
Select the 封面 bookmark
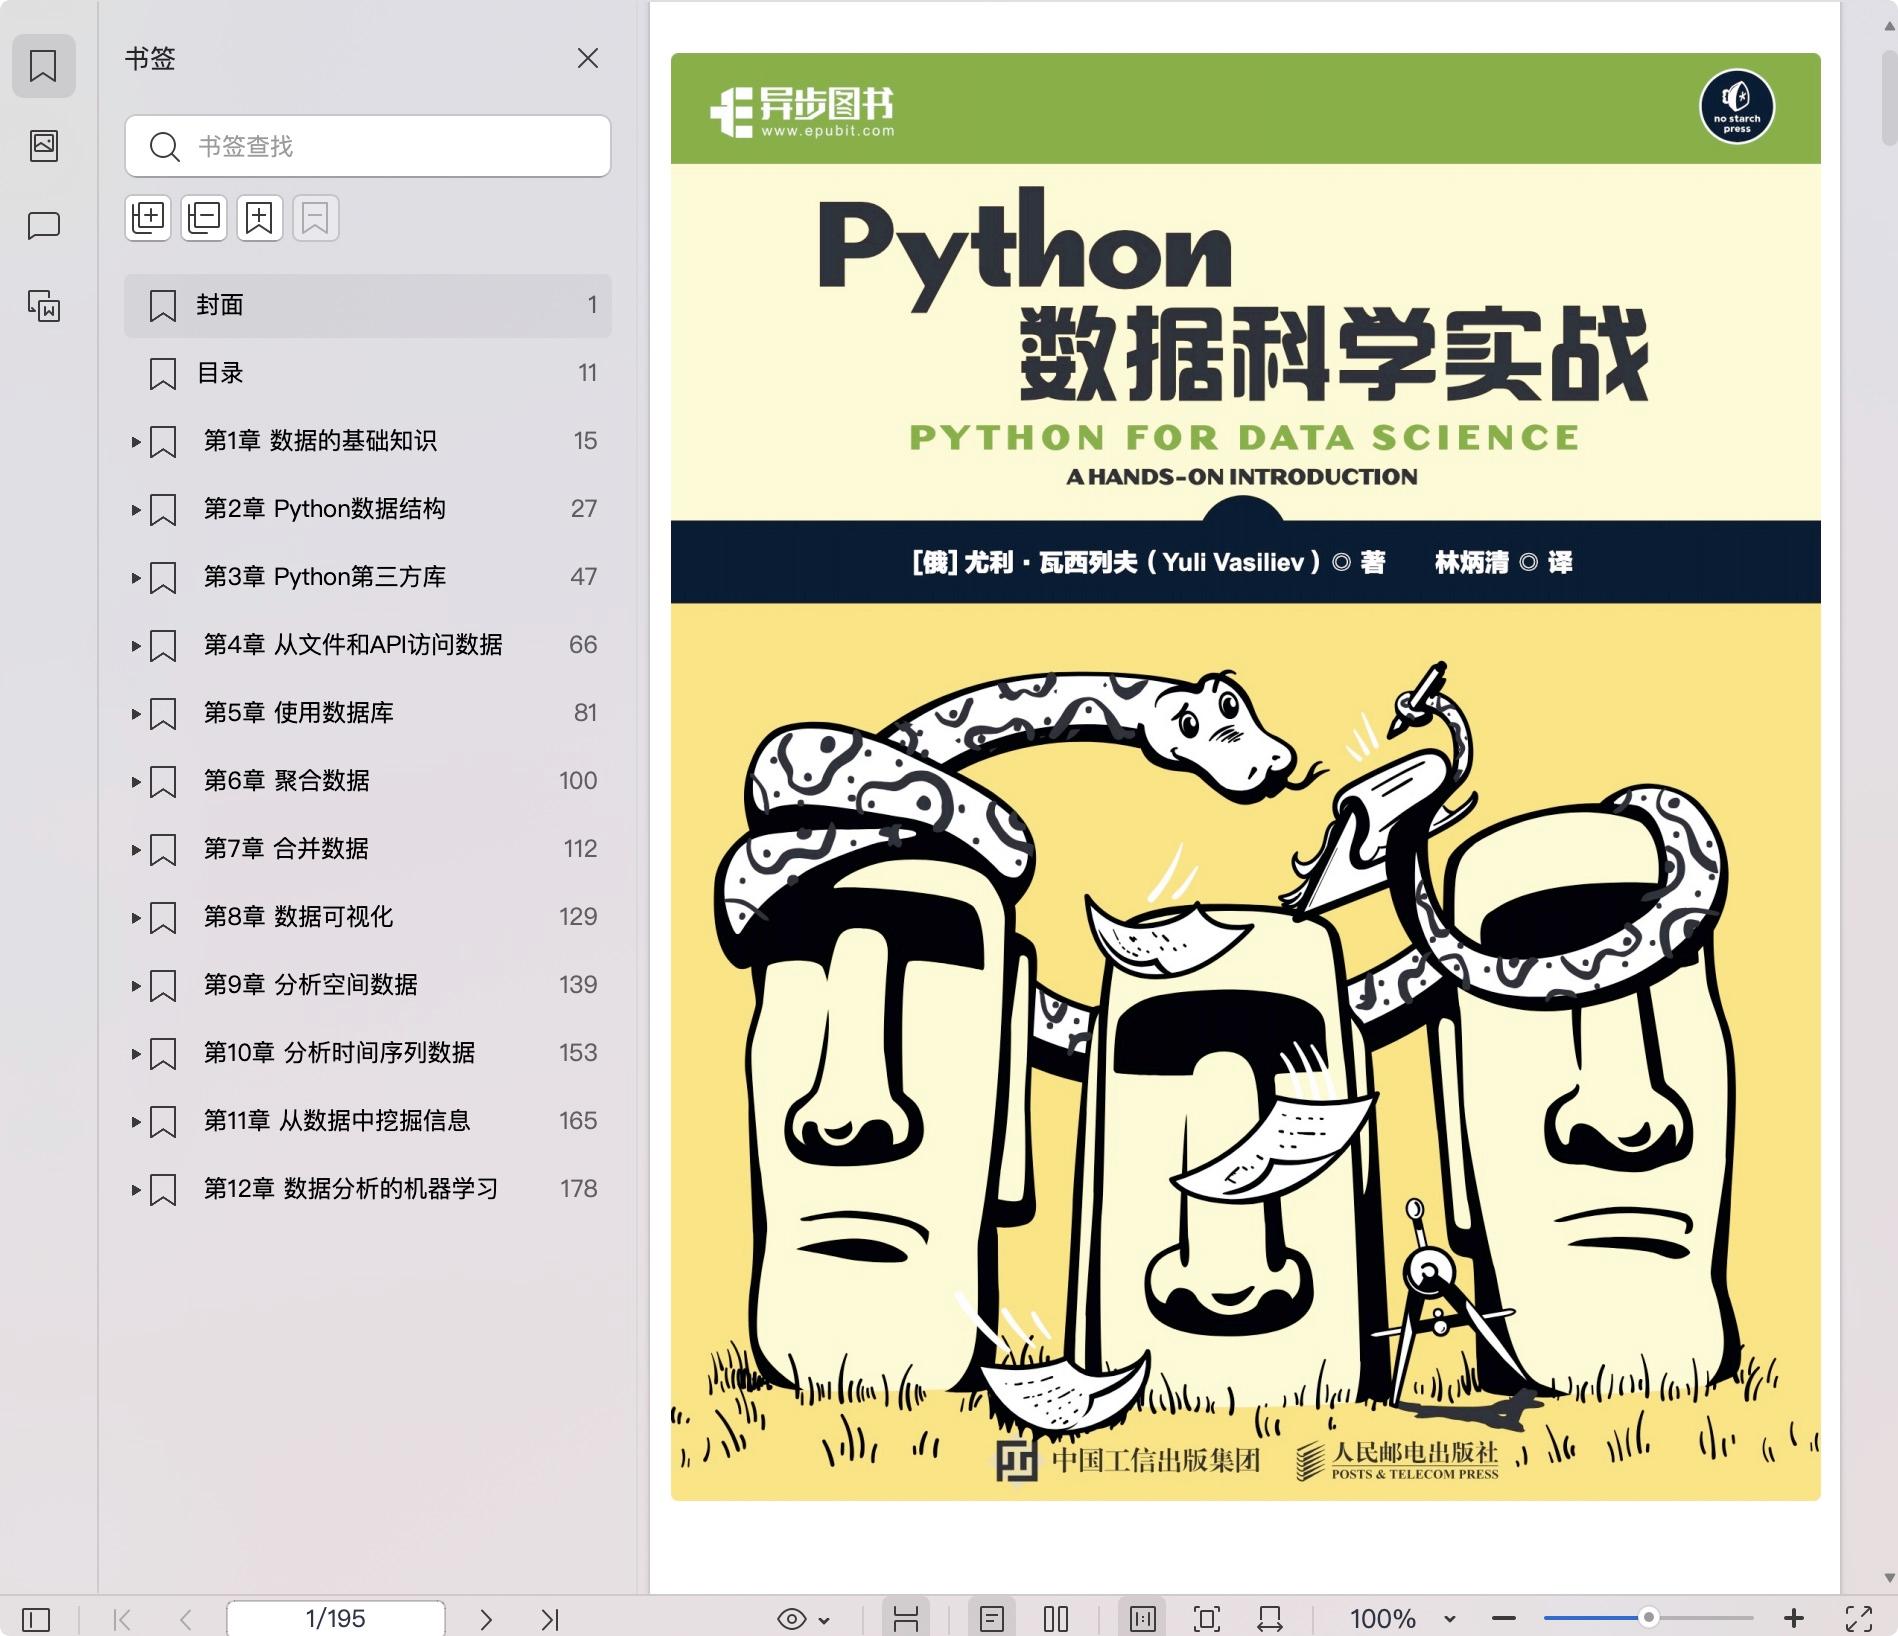[x=368, y=305]
